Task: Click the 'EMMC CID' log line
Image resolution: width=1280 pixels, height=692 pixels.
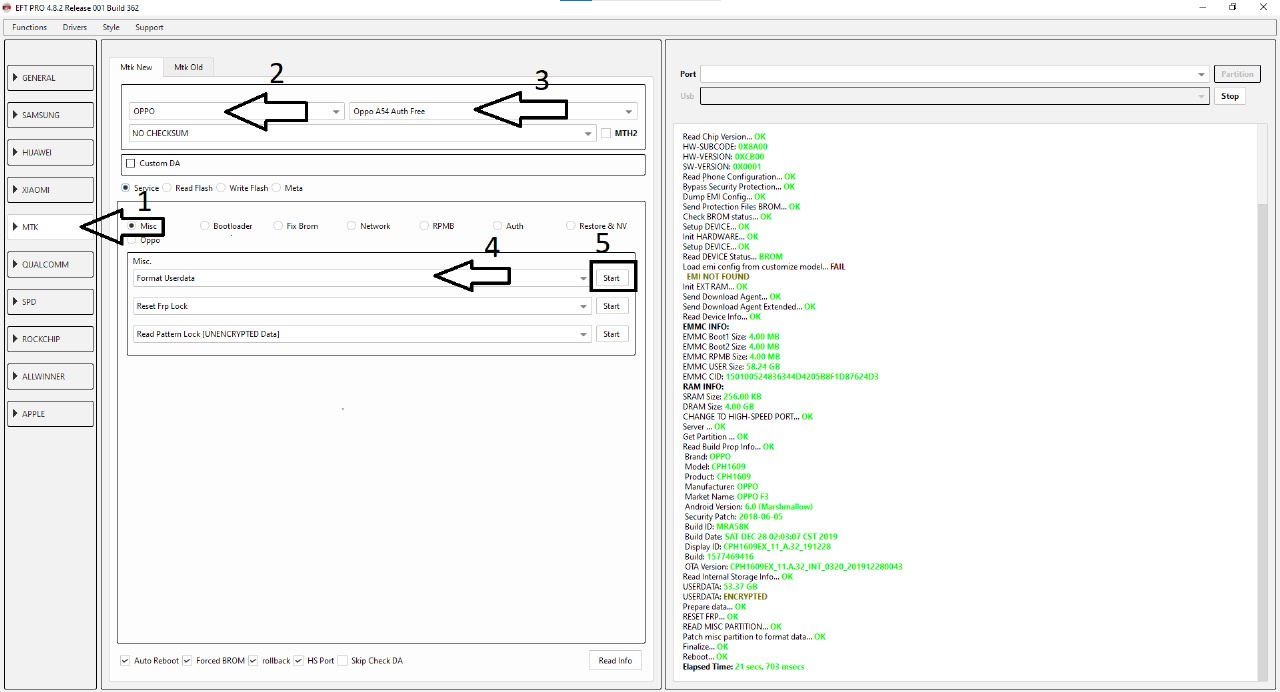Action: [780, 377]
